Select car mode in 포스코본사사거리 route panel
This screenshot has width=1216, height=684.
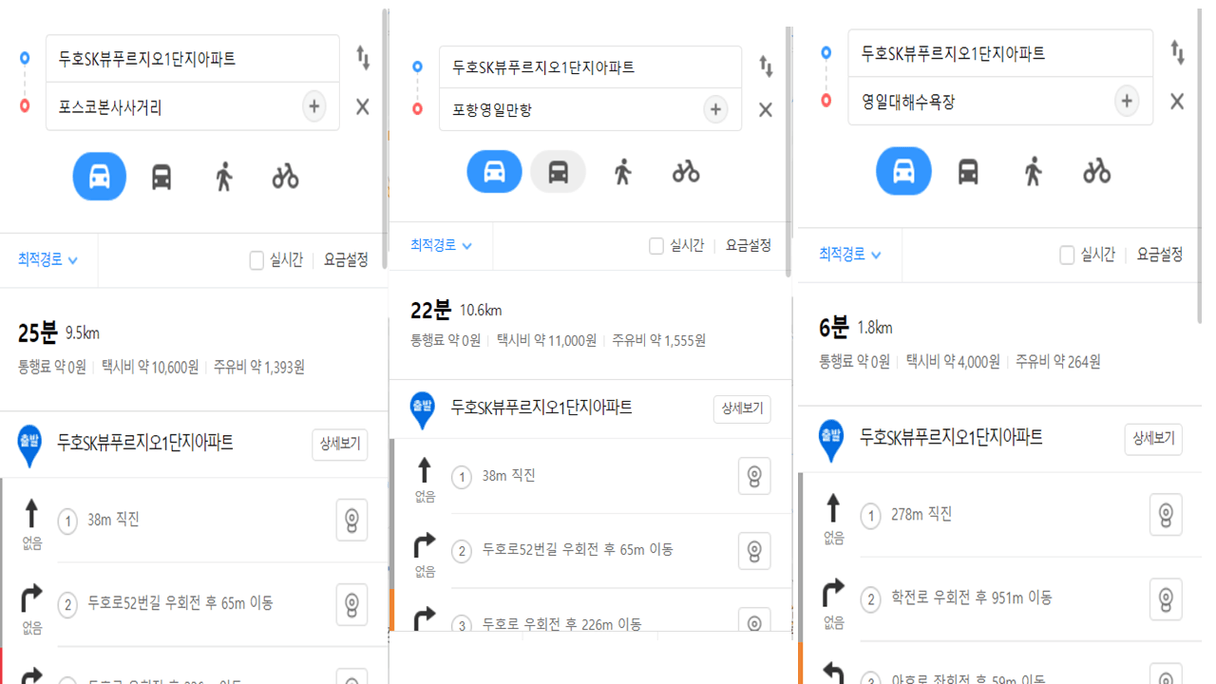[x=99, y=177]
